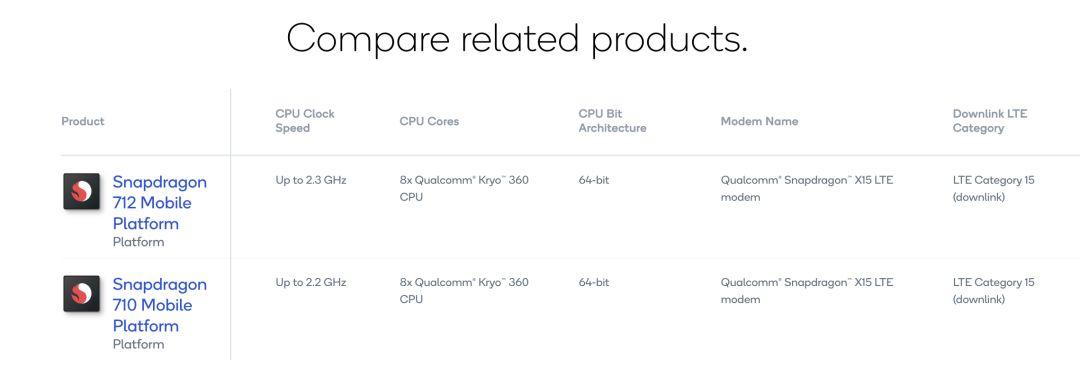Image resolution: width=1080 pixels, height=376 pixels.
Task: Select the CPU Clock Speed column header
Action: (x=305, y=121)
